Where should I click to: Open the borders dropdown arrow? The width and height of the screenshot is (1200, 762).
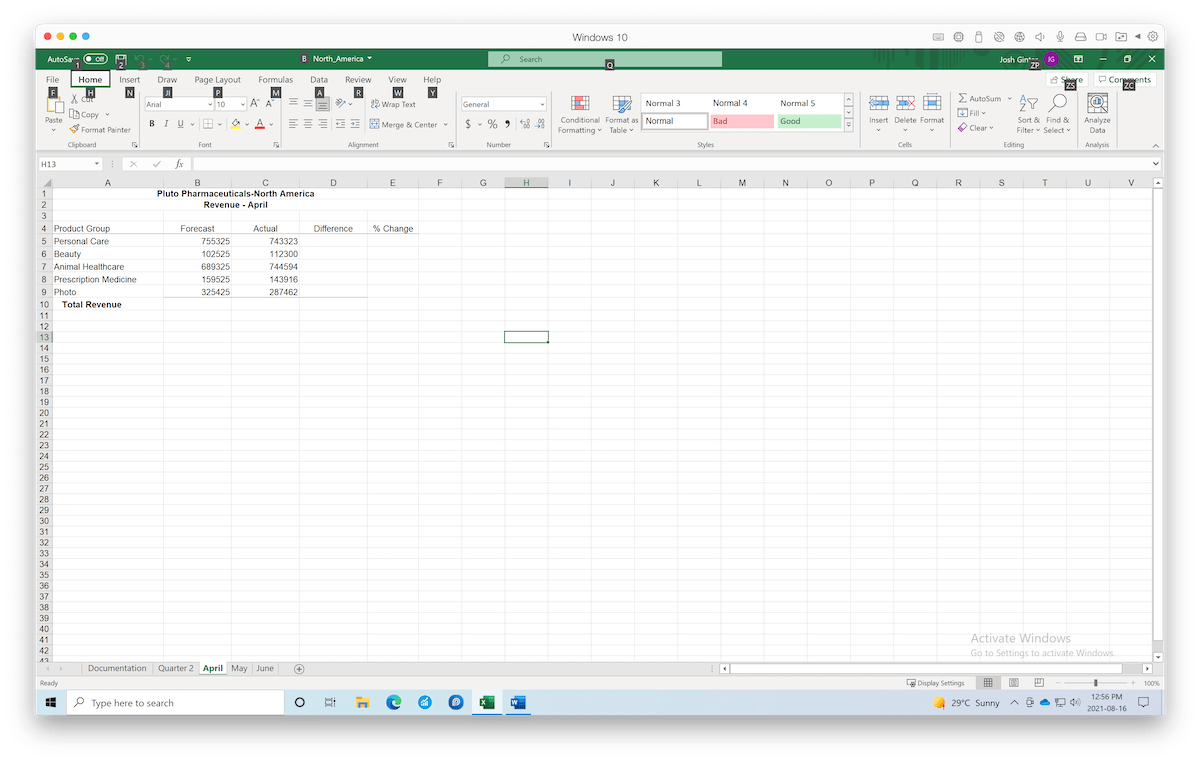click(220, 125)
